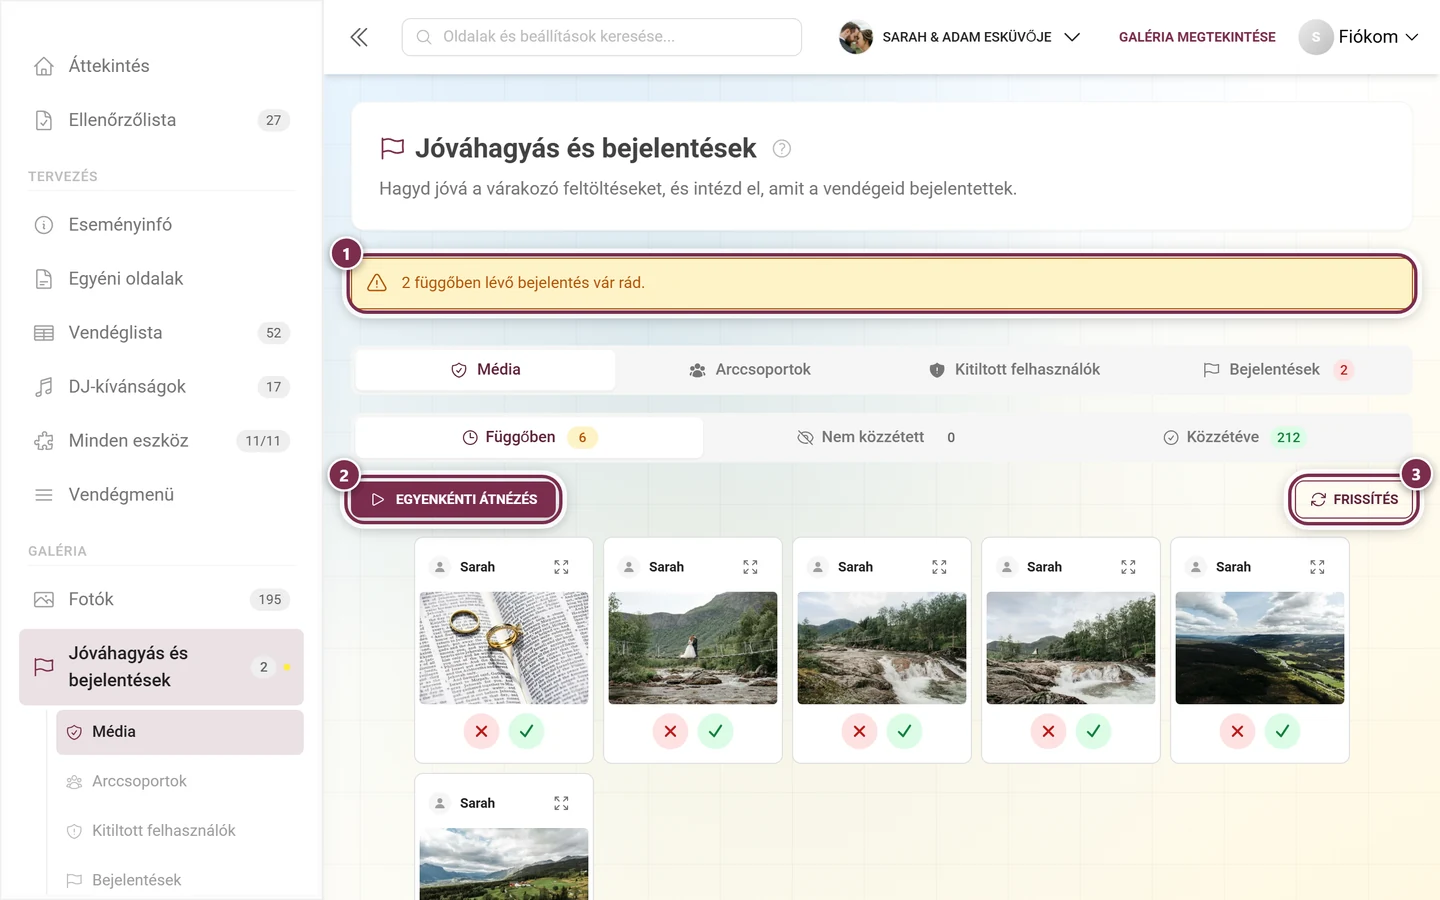Approve the aerial valley photo

1282,731
